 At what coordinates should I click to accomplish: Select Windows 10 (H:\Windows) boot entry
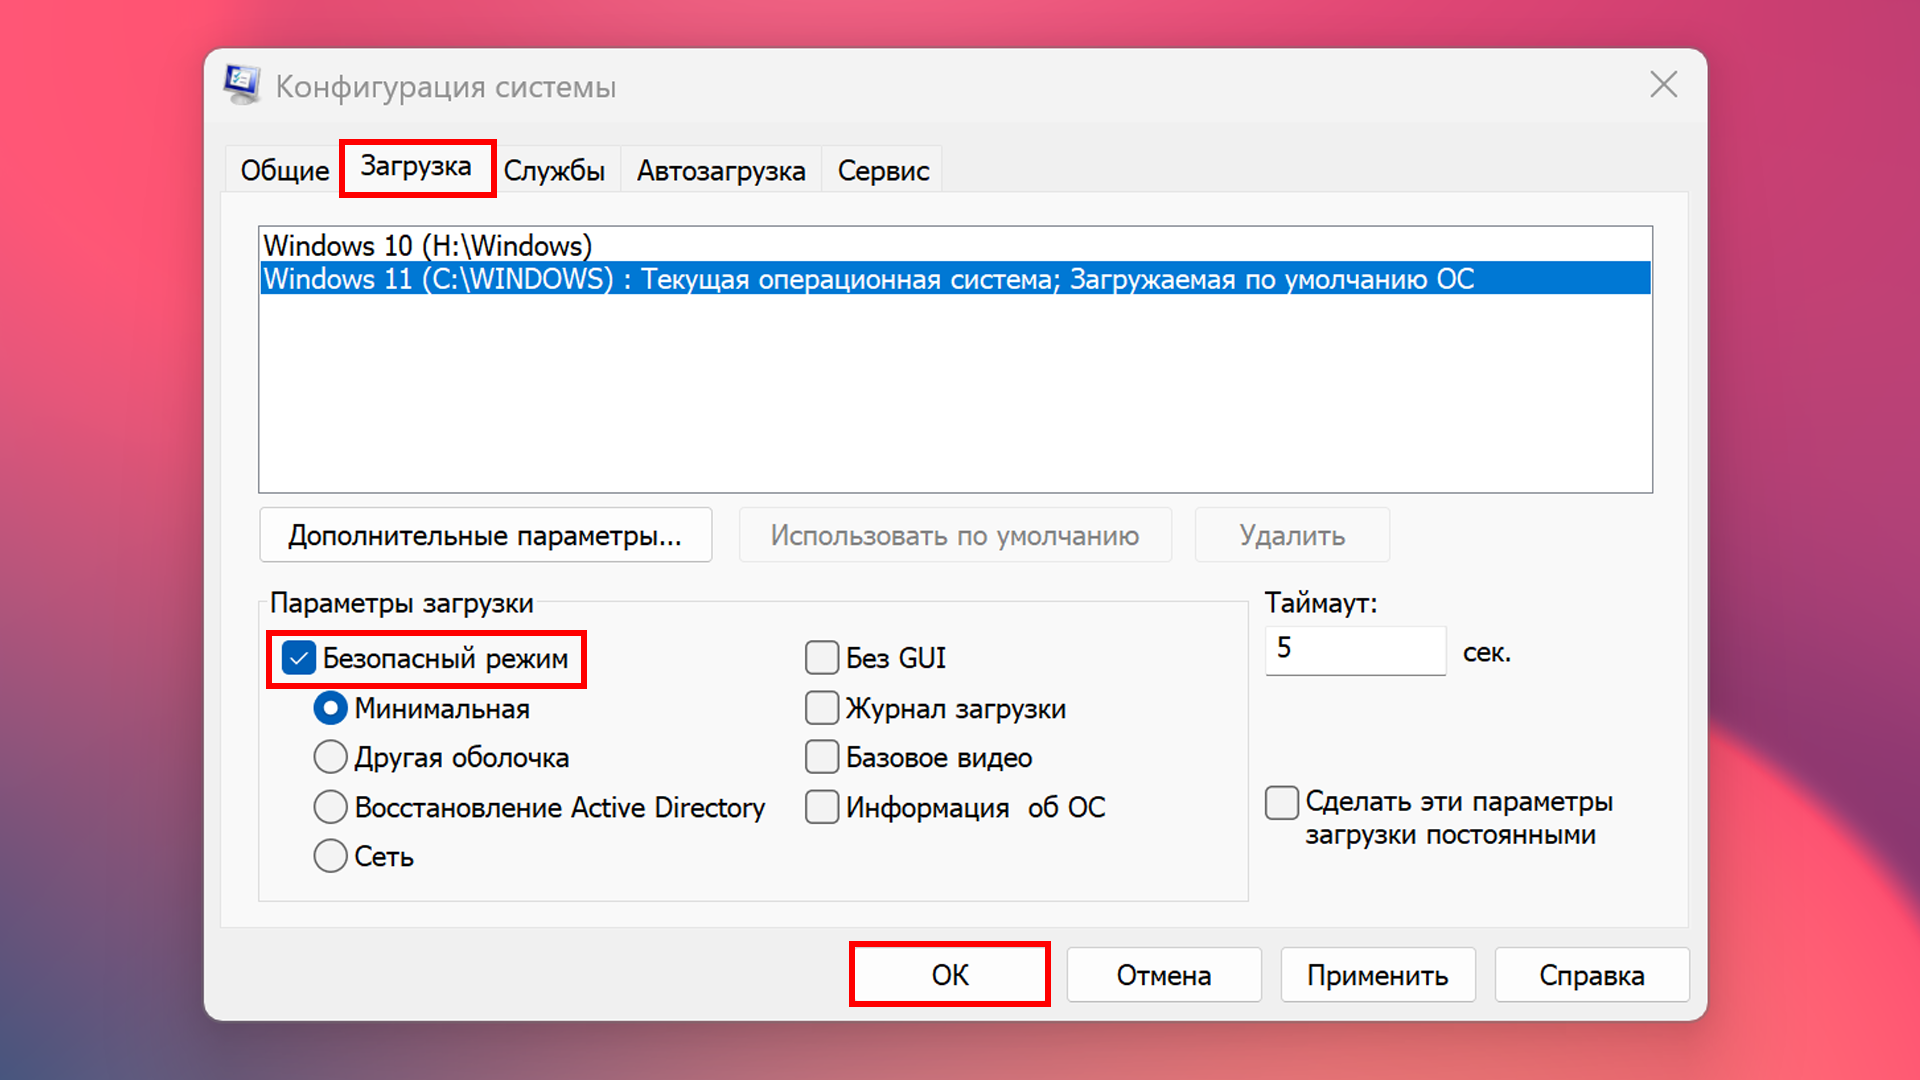click(428, 245)
